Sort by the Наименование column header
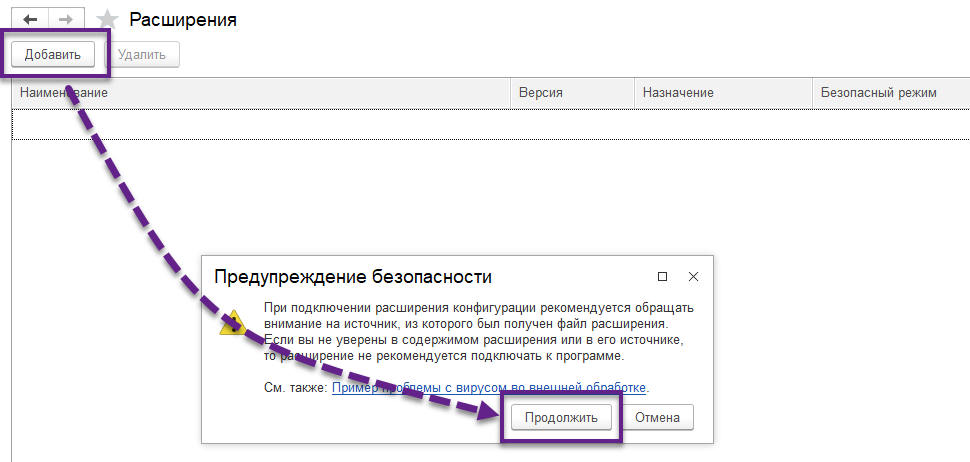The image size is (970, 462). click(x=261, y=93)
